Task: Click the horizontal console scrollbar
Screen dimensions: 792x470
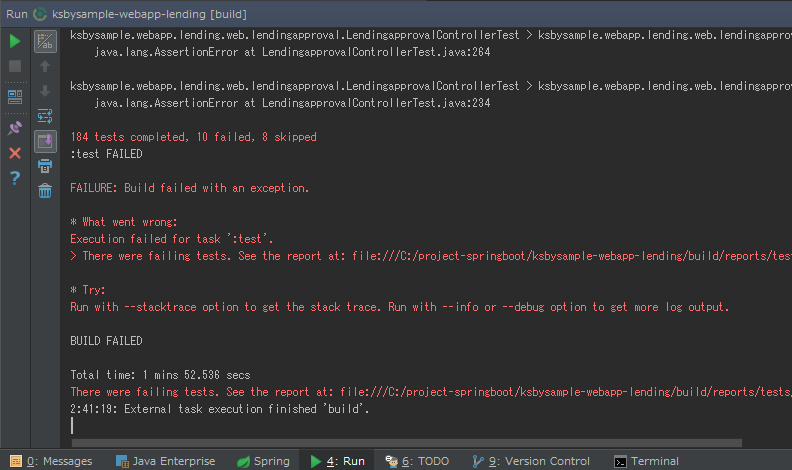Action: pos(407,443)
